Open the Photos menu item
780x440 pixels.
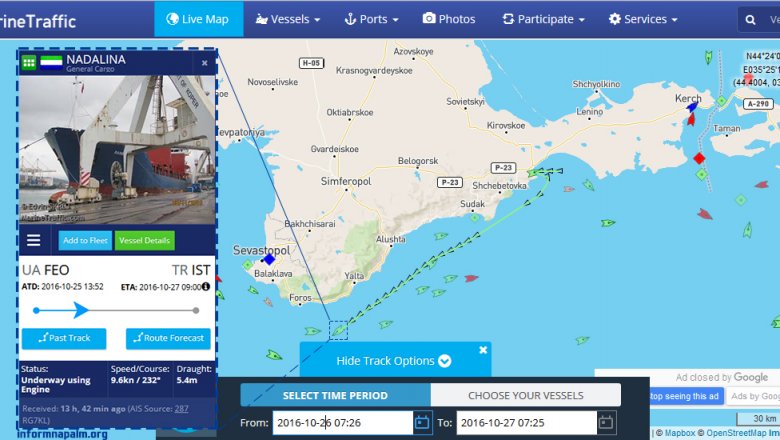point(449,19)
